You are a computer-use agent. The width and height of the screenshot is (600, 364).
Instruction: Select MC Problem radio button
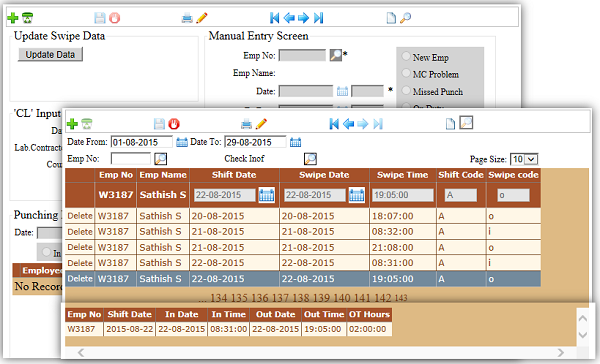406,73
